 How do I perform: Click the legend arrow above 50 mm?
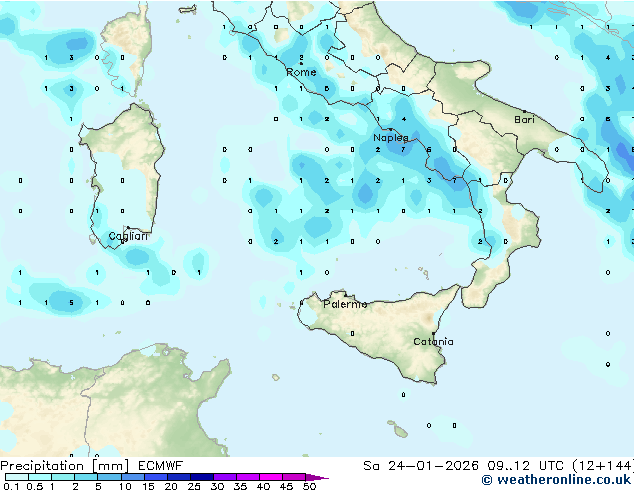(317, 477)
